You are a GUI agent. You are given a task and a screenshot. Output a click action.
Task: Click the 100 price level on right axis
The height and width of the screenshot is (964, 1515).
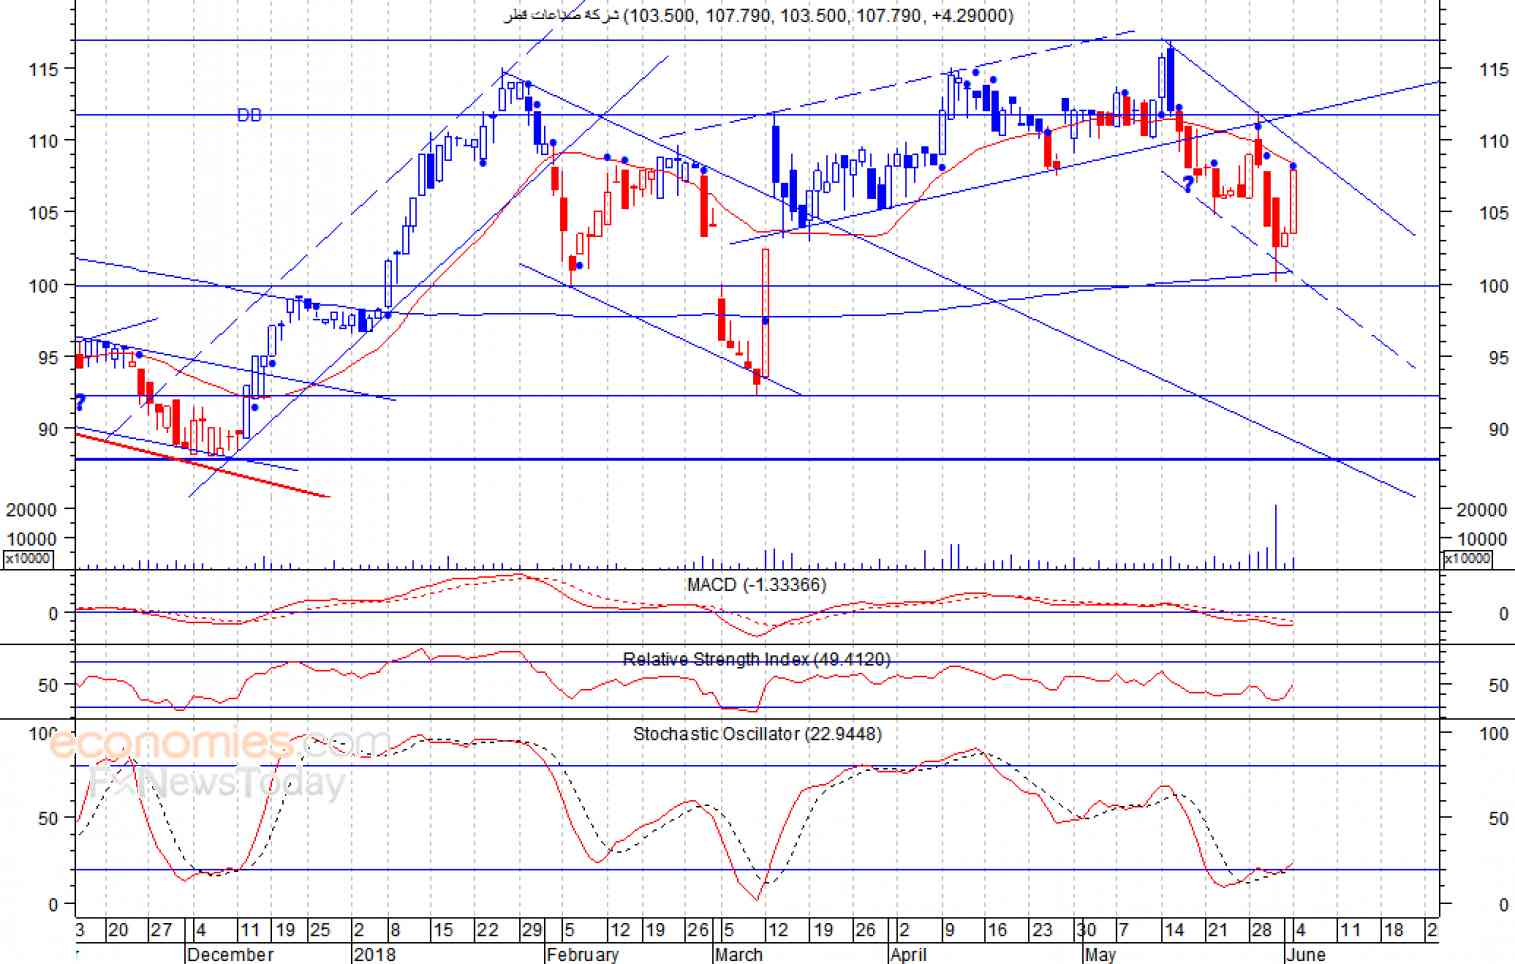1494,286
